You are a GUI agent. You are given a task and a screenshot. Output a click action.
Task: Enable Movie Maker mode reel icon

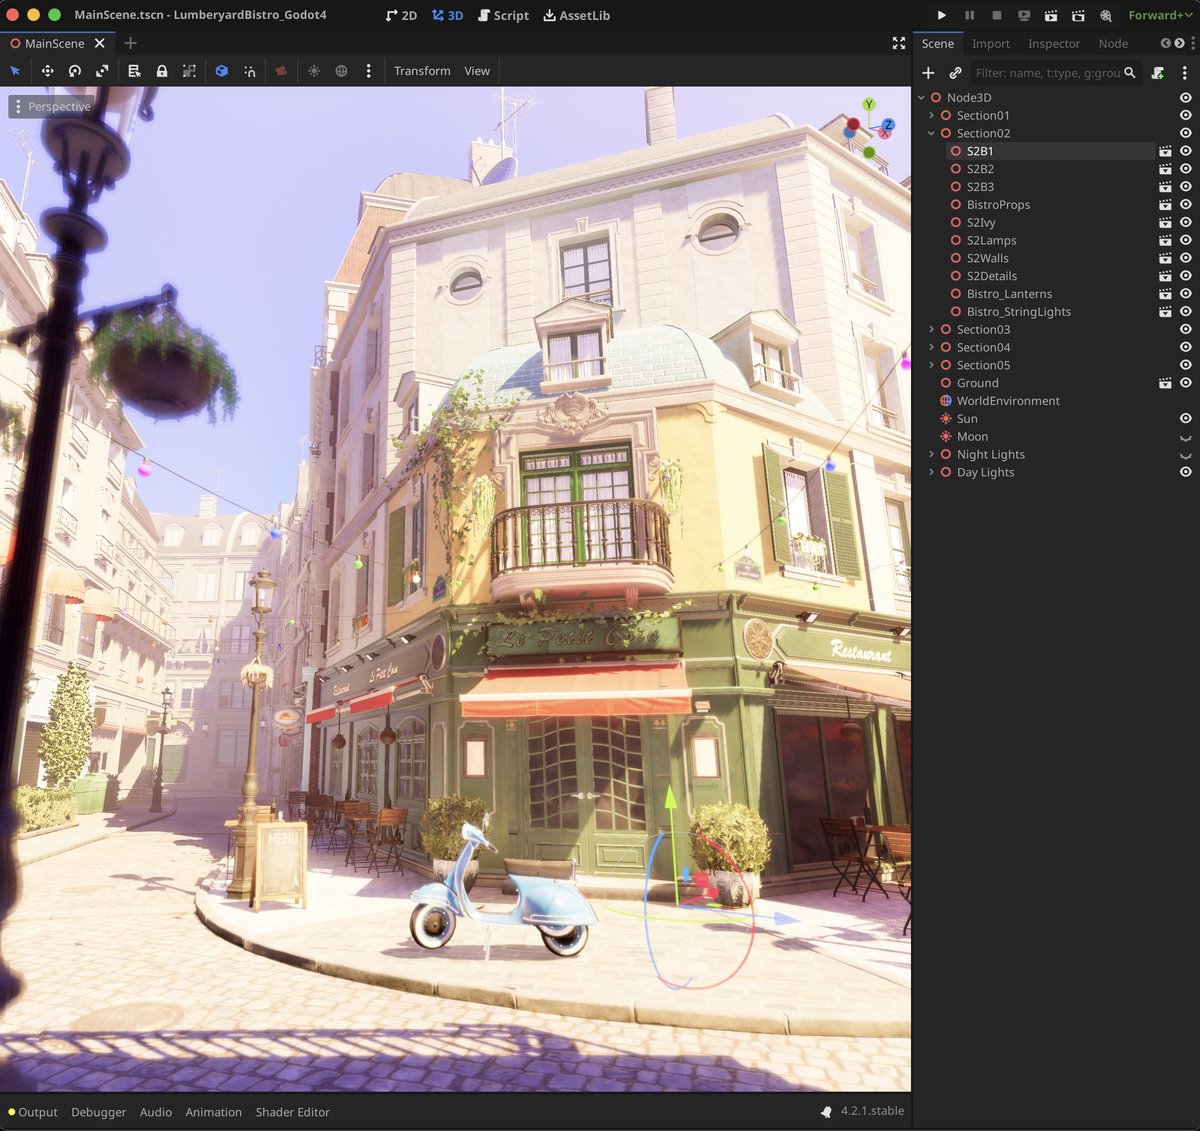coord(1106,15)
